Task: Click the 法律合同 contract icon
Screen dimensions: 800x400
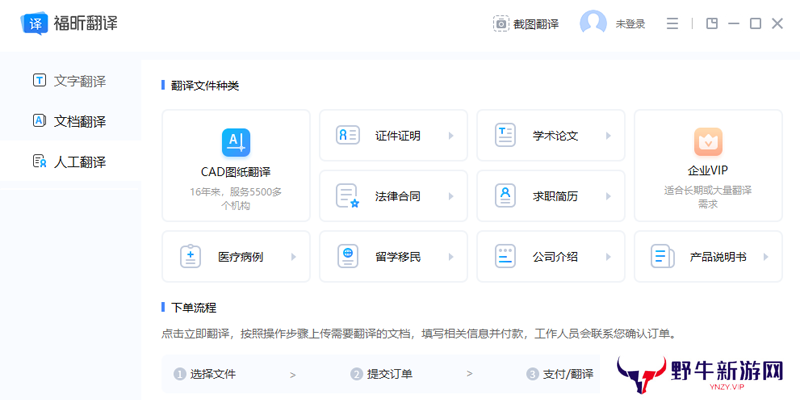Action: 348,196
